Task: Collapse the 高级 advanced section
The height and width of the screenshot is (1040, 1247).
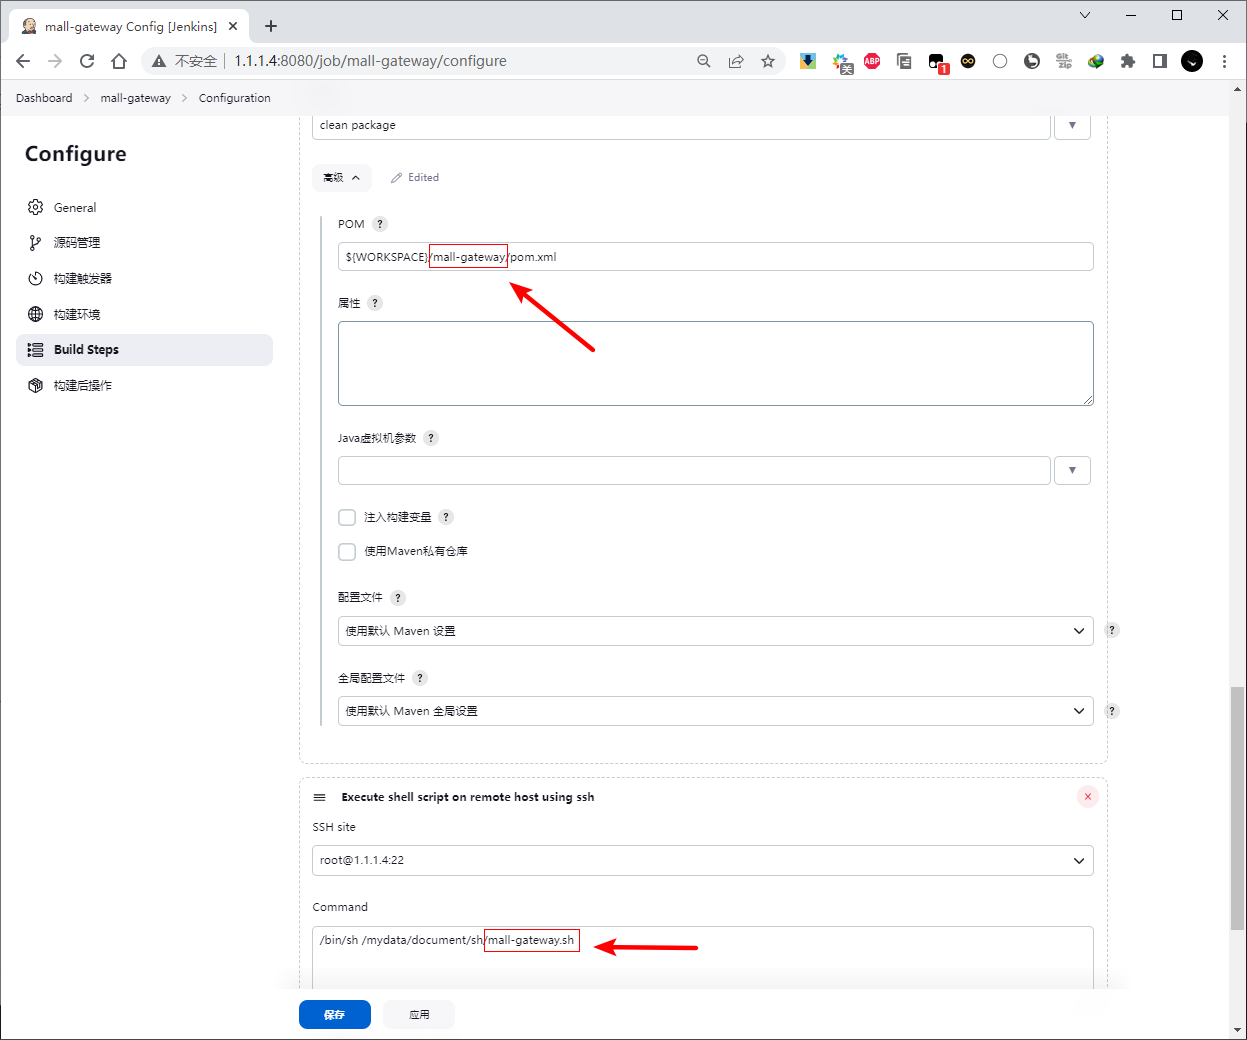Action: (342, 178)
